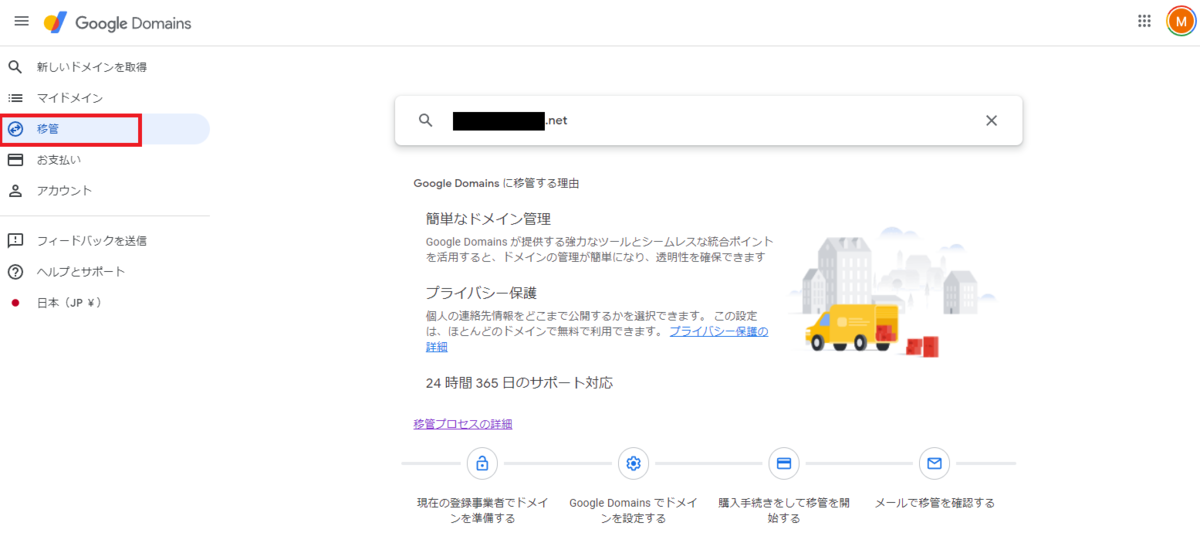Screen dimensions: 1200x543
Task: Open the Google apps grid
Action: [x=1145, y=21]
